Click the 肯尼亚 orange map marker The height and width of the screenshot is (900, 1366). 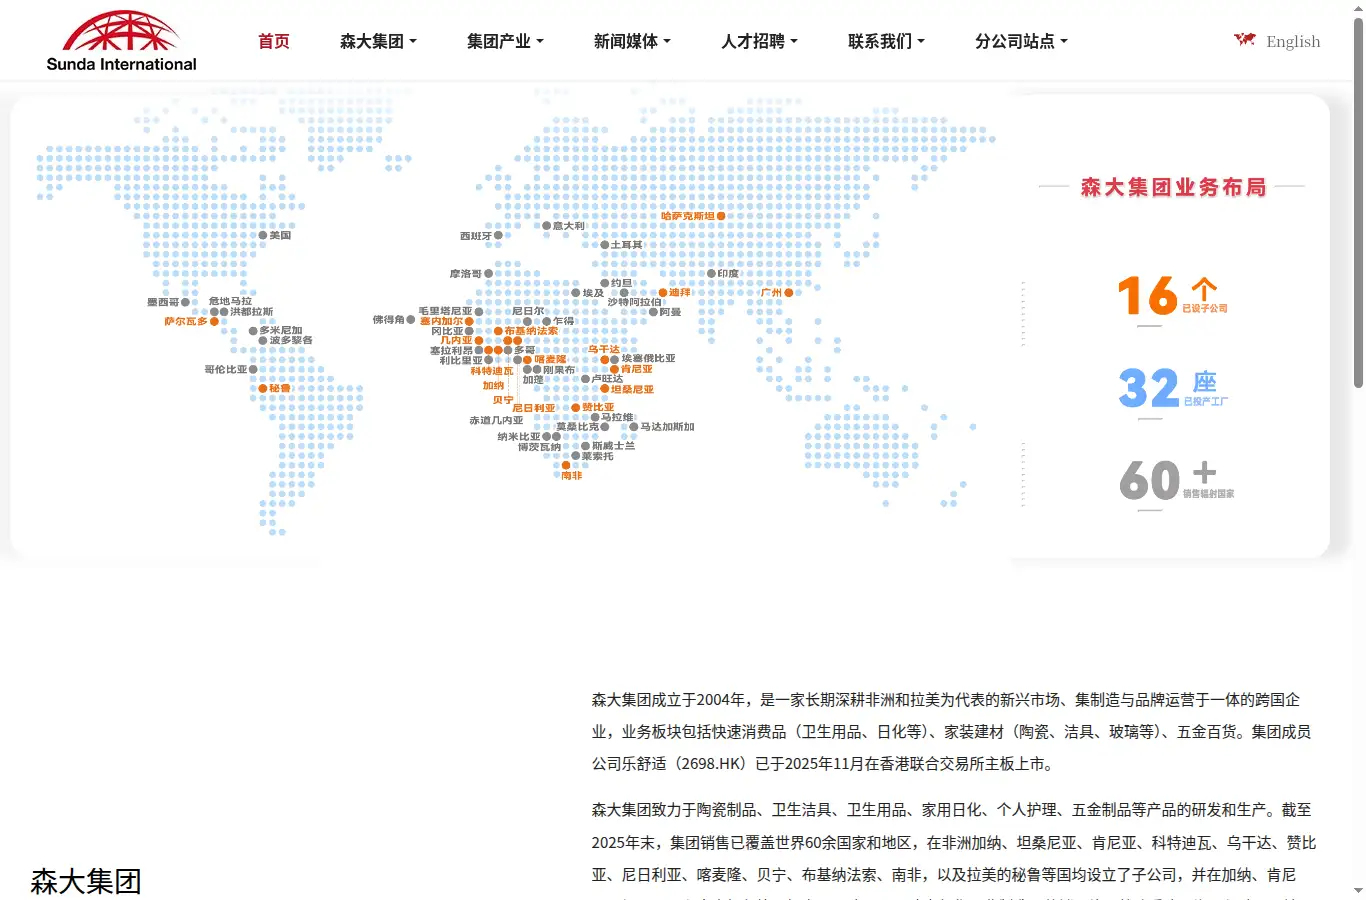(x=614, y=370)
